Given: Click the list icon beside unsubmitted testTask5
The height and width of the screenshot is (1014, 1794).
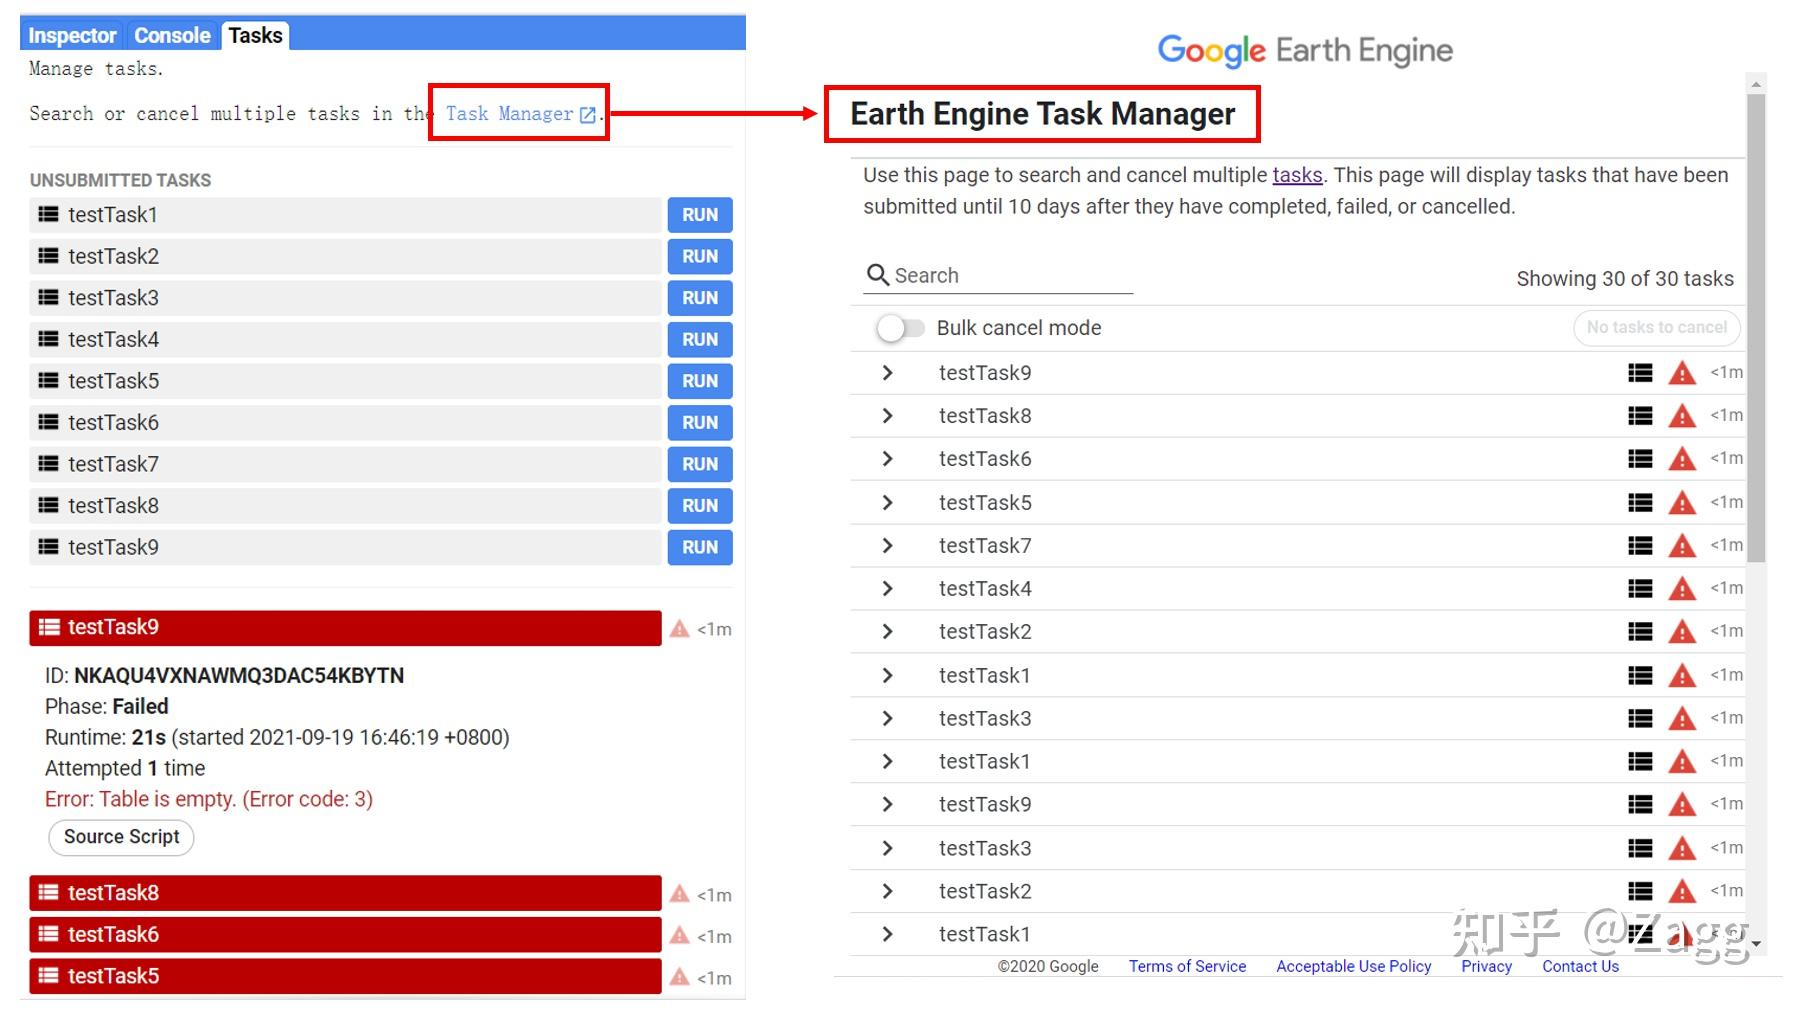Looking at the screenshot, I should [46, 380].
